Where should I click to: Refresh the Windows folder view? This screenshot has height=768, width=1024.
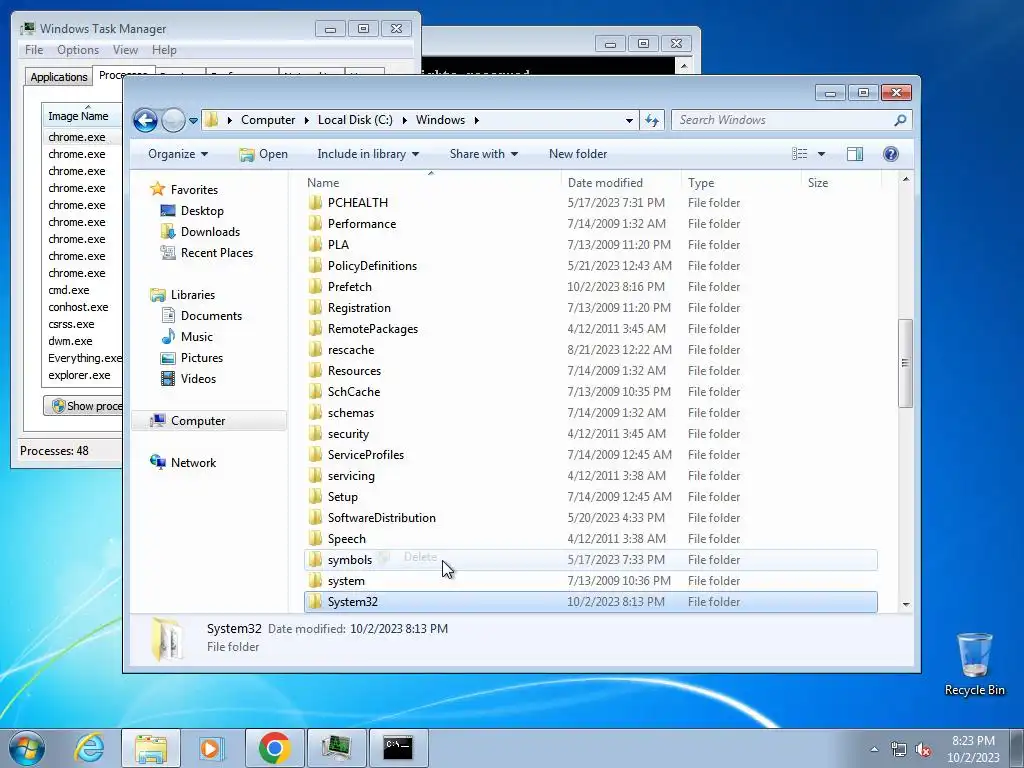pos(652,120)
